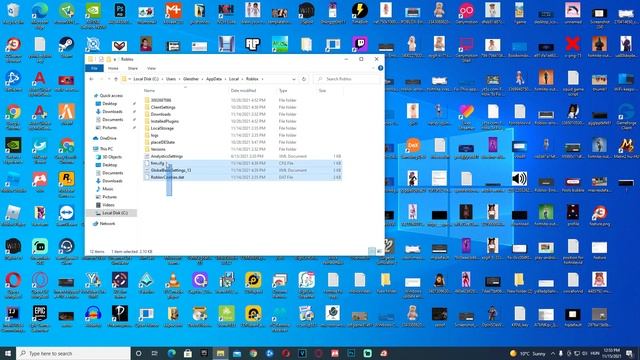
Task: Sort files by the Type column
Action: point(283,91)
